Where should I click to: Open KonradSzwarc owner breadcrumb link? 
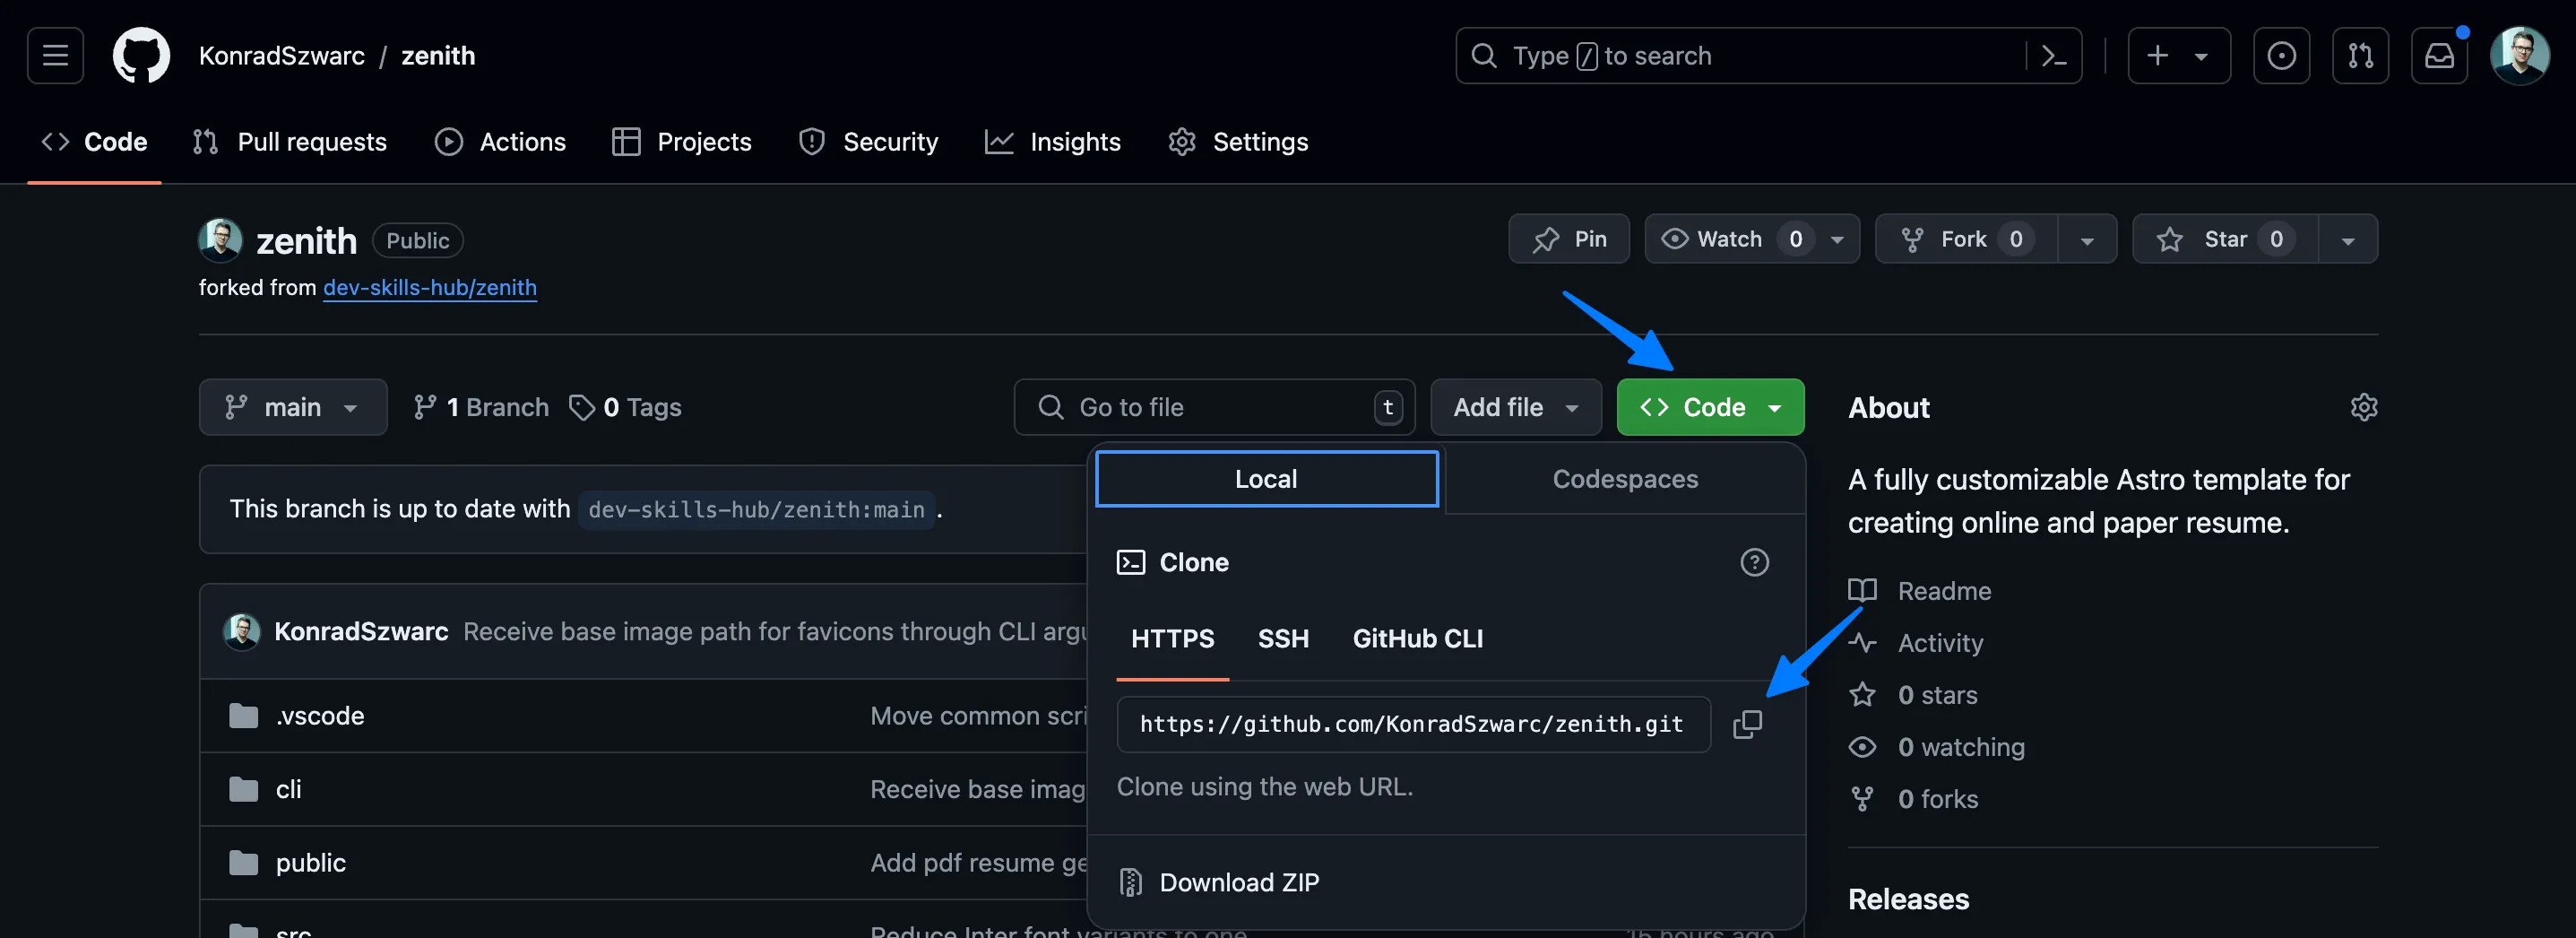(282, 56)
